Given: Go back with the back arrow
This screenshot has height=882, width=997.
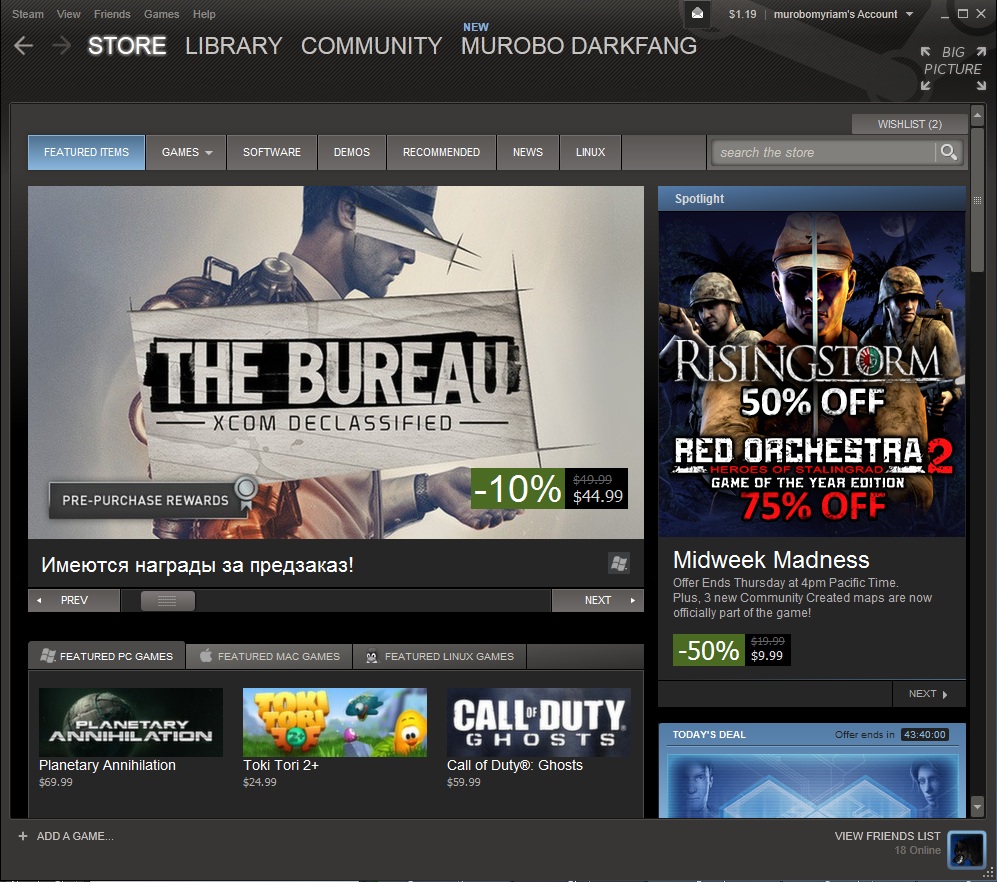Looking at the screenshot, I should pos(24,46).
